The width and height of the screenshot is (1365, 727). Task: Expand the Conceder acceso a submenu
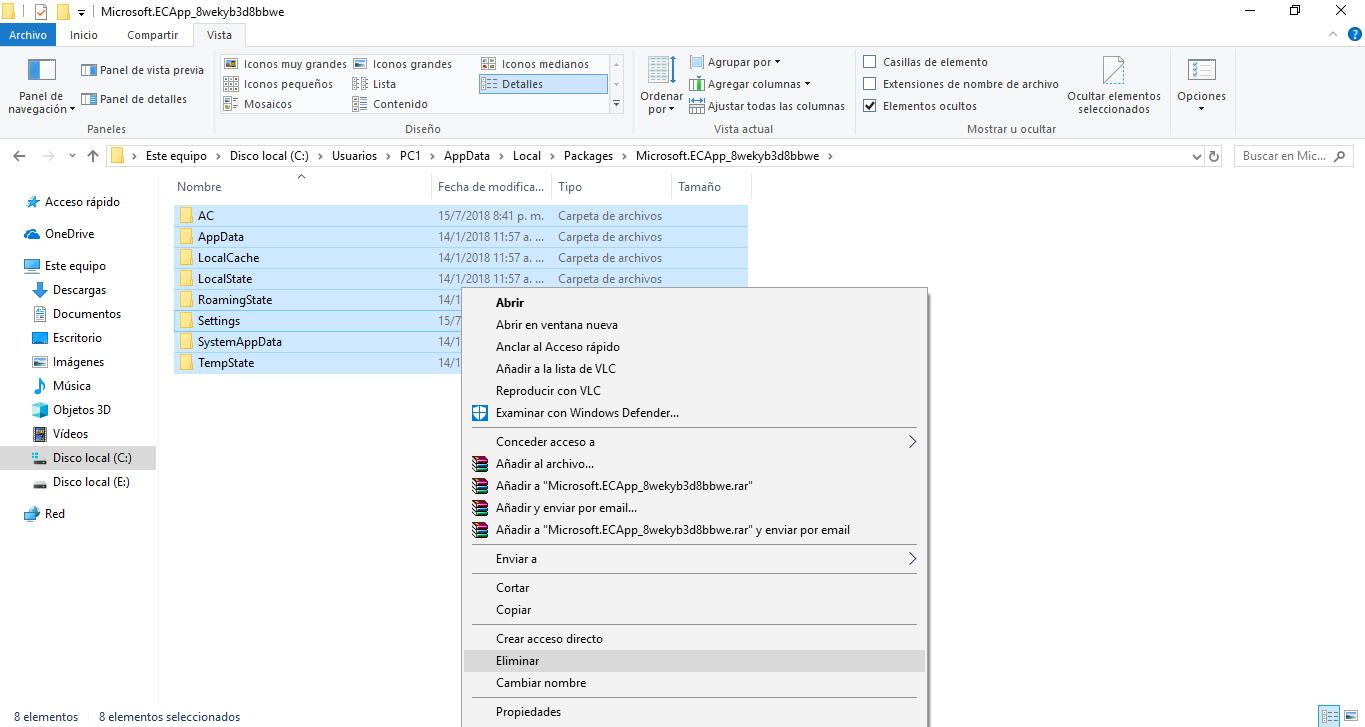(x=695, y=442)
